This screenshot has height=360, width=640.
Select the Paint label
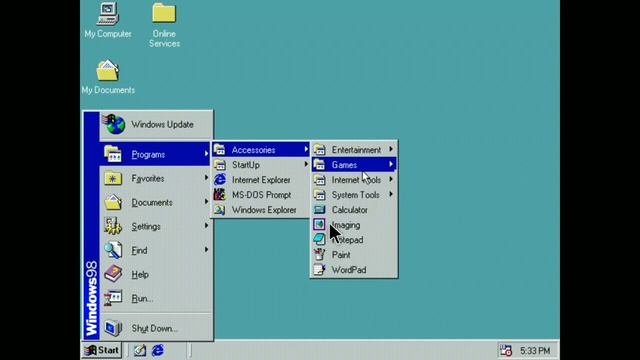[x=341, y=255]
